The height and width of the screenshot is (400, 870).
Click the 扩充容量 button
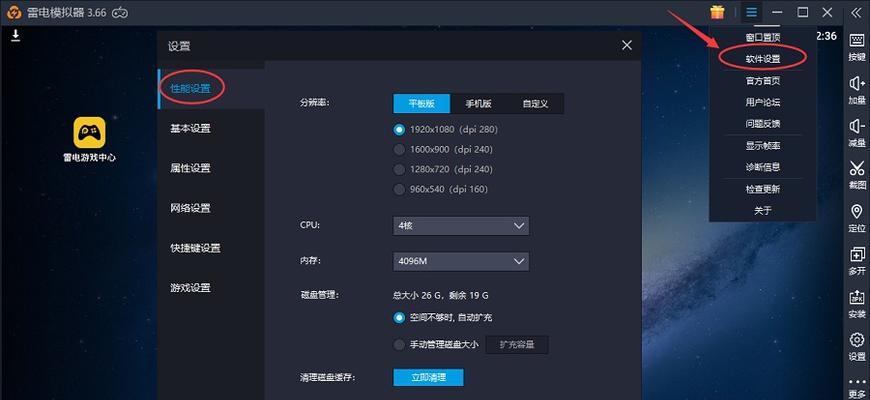tap(517, 345)
